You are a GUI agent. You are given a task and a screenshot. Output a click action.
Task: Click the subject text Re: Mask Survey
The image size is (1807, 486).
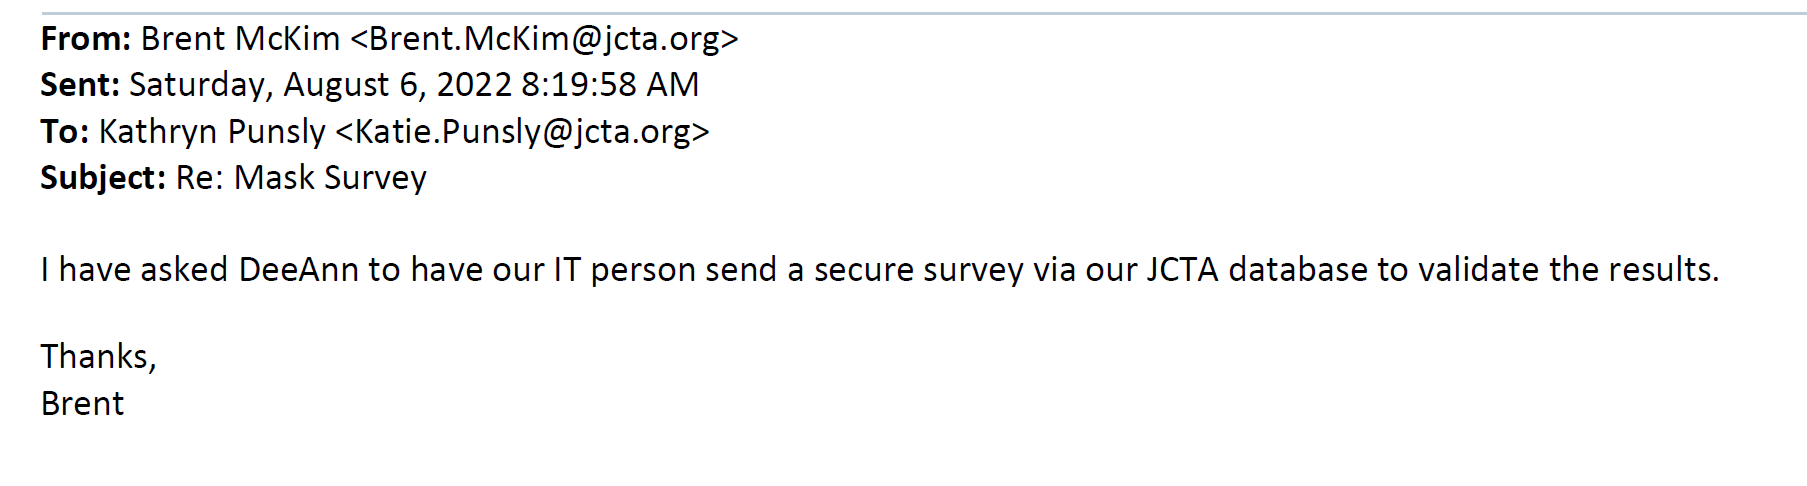click(301, 178)
